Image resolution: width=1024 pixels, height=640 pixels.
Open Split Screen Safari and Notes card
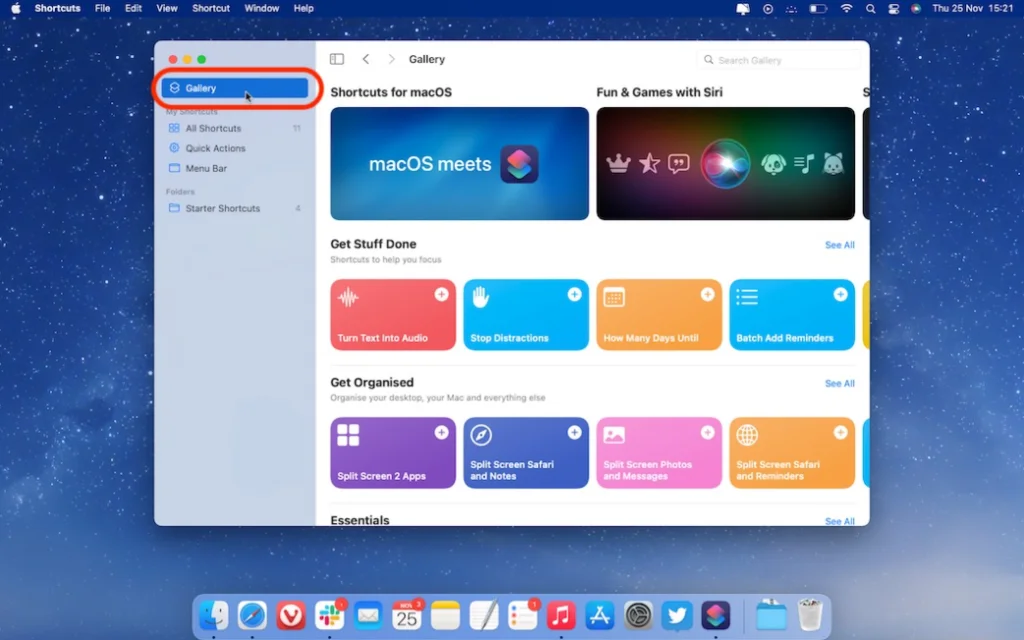pyautogui.click(x=526, y=453)
